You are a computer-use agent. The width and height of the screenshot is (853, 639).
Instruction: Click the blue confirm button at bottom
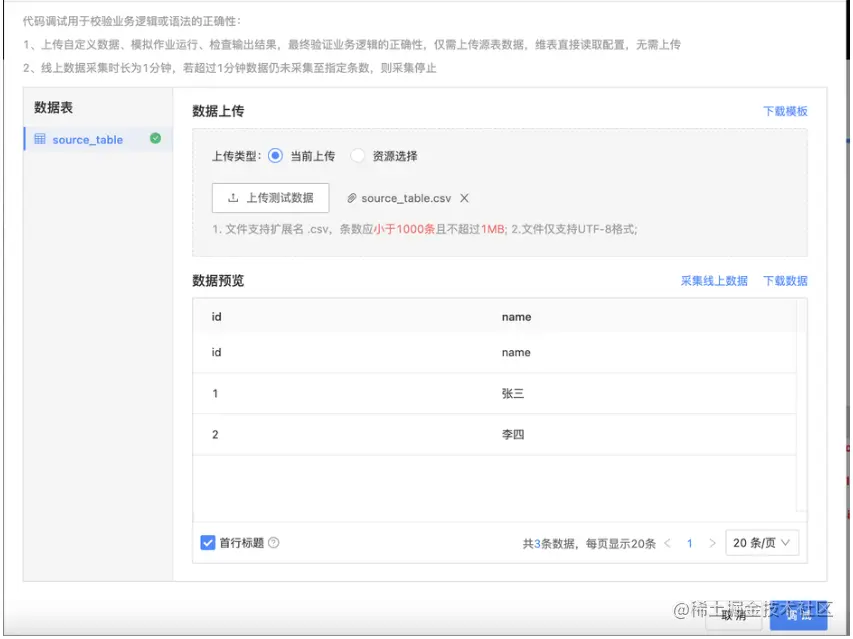tap(800, 617)
